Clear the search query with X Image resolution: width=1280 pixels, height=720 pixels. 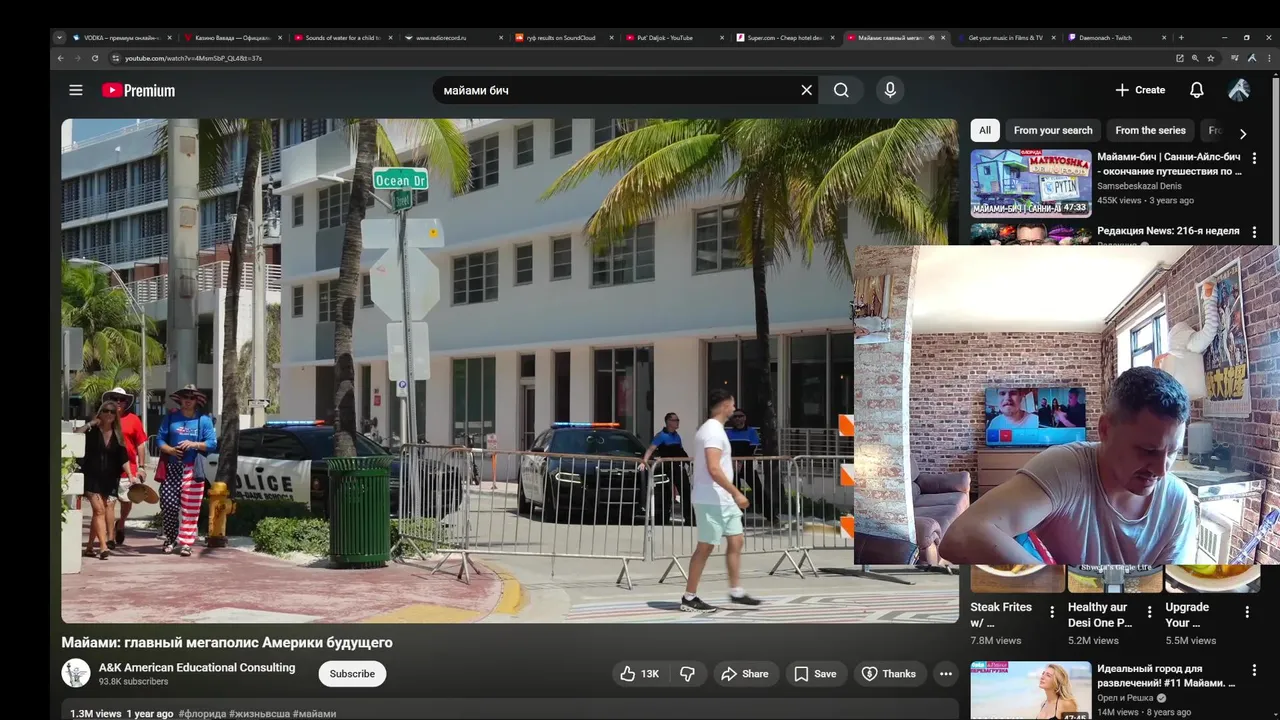point(807,90)
